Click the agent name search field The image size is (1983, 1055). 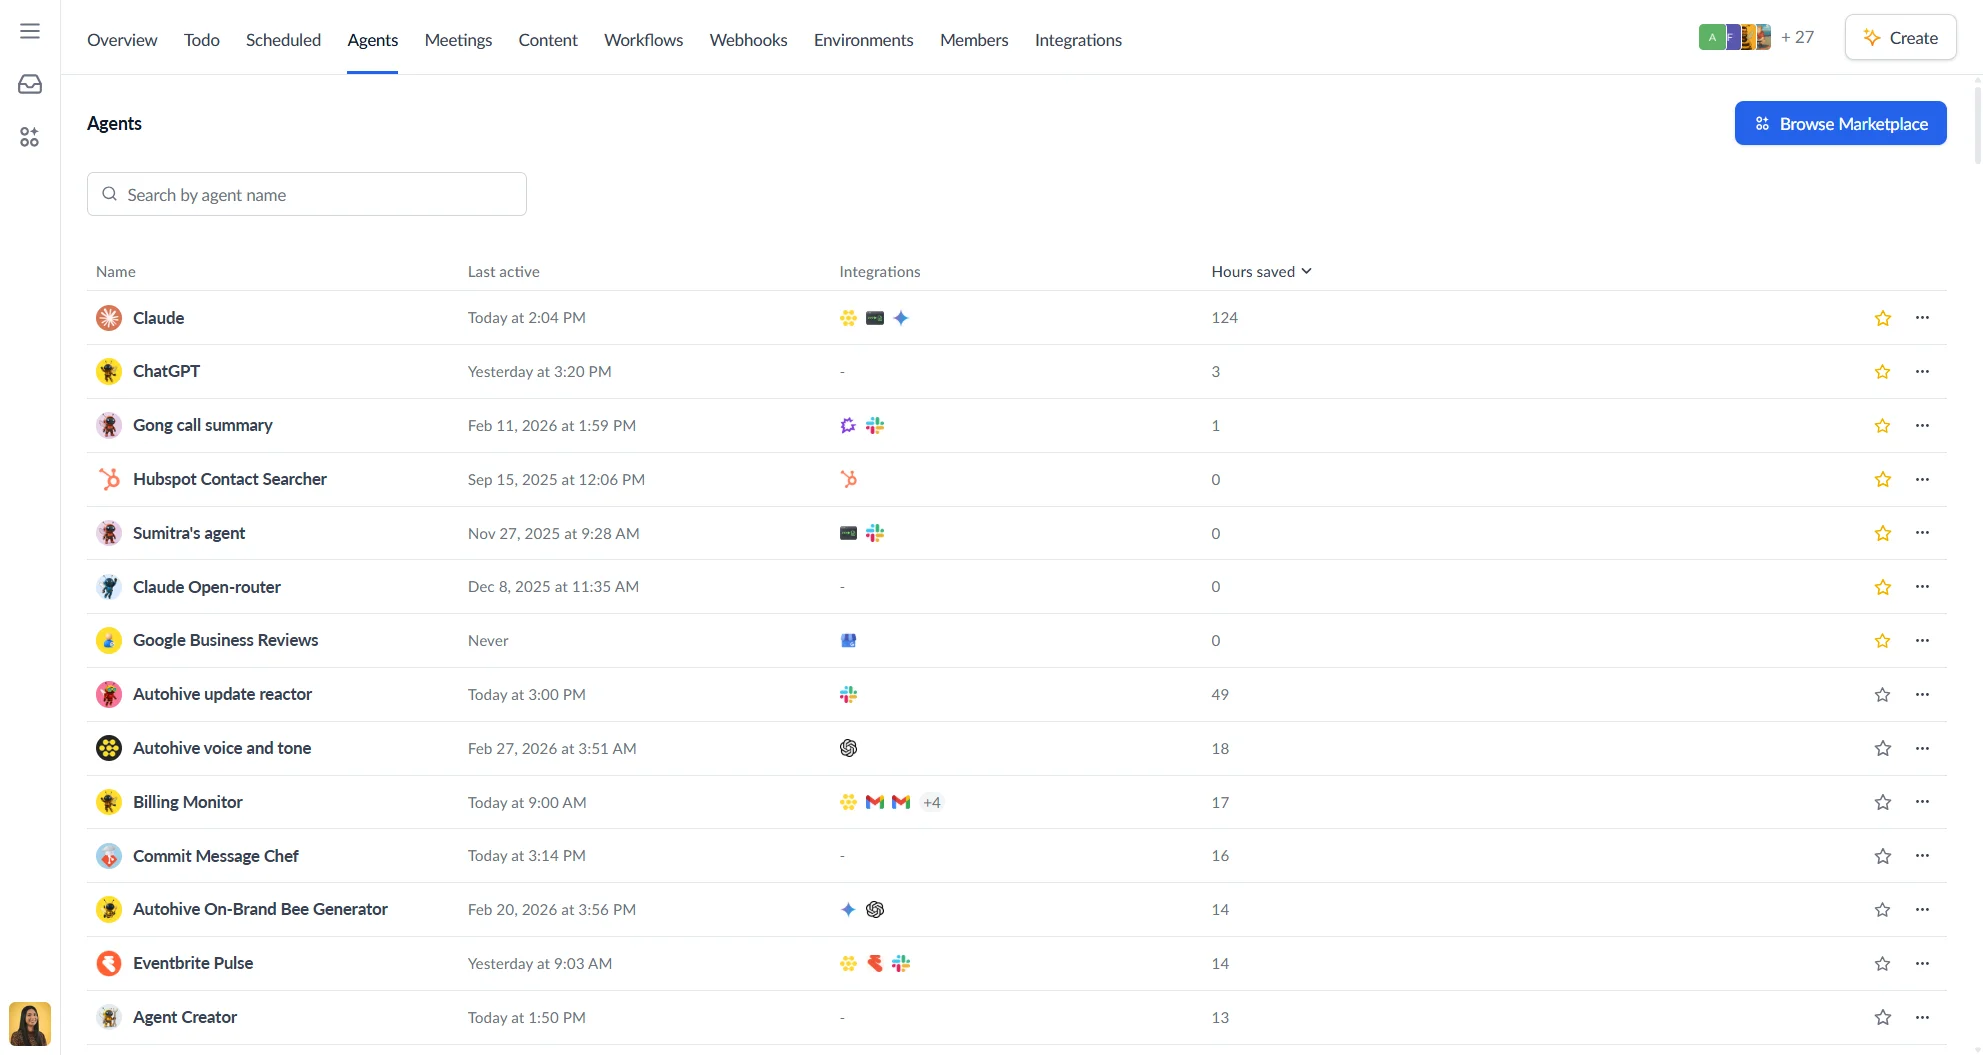tap(306, 194)
